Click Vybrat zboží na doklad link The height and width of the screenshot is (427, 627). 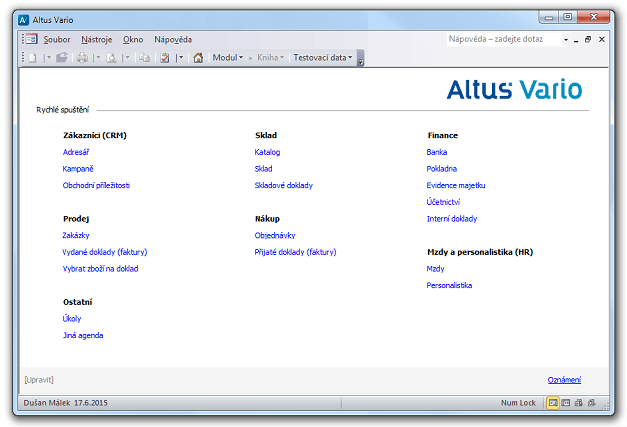tap(100, 269)
